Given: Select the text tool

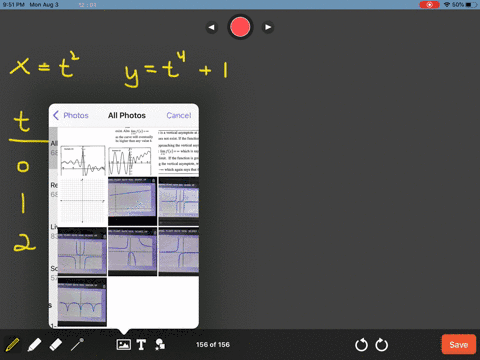Looking at the screenshot, I should click(x=141, y=345).
